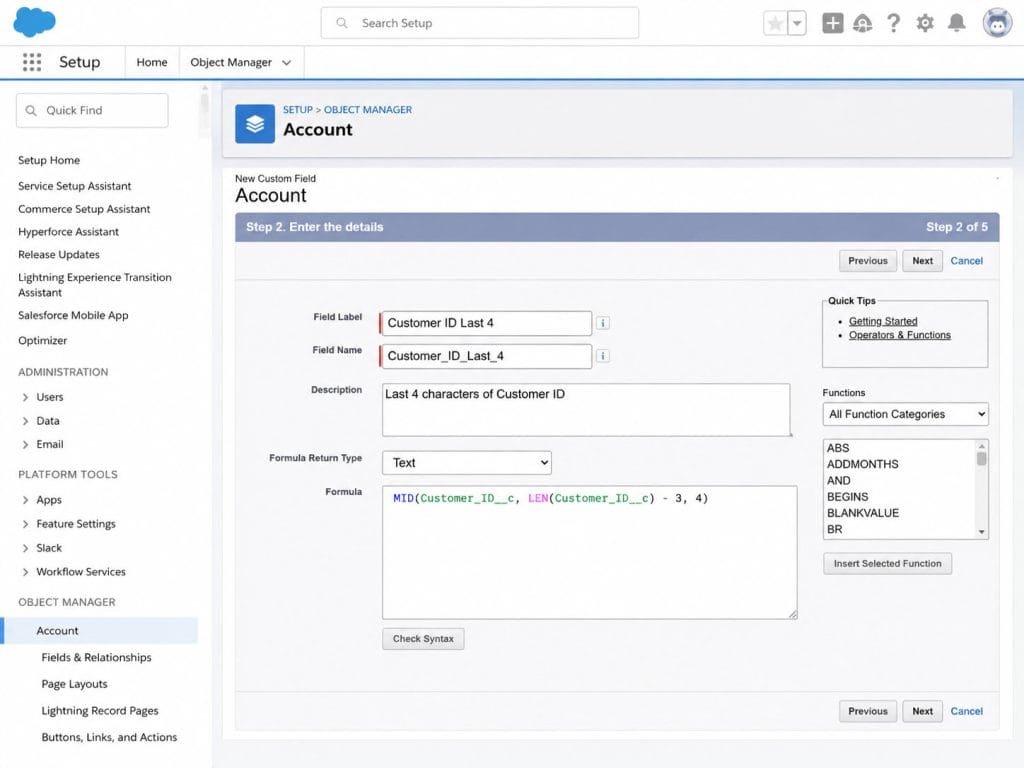Open the notifications bell
The height and width of the screenshot is (768, 1024).
tap(956, 23)
